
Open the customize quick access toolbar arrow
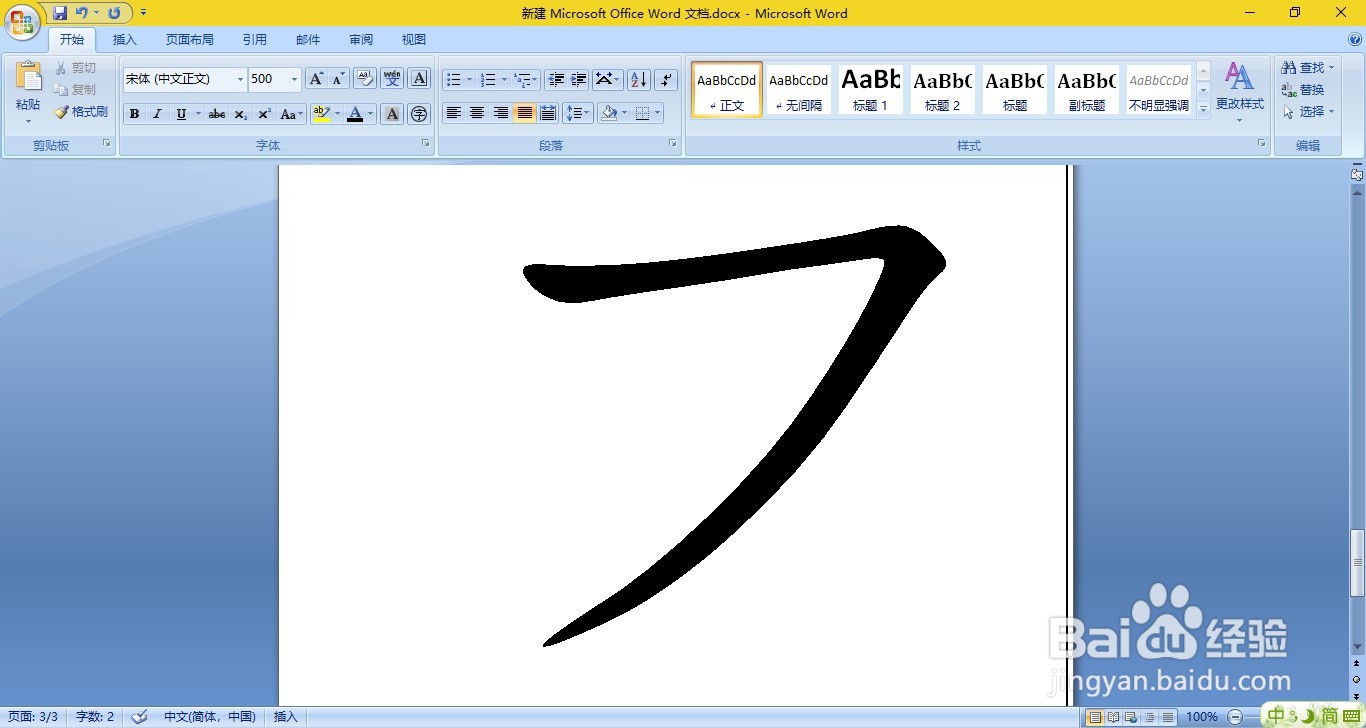[143, 13]
